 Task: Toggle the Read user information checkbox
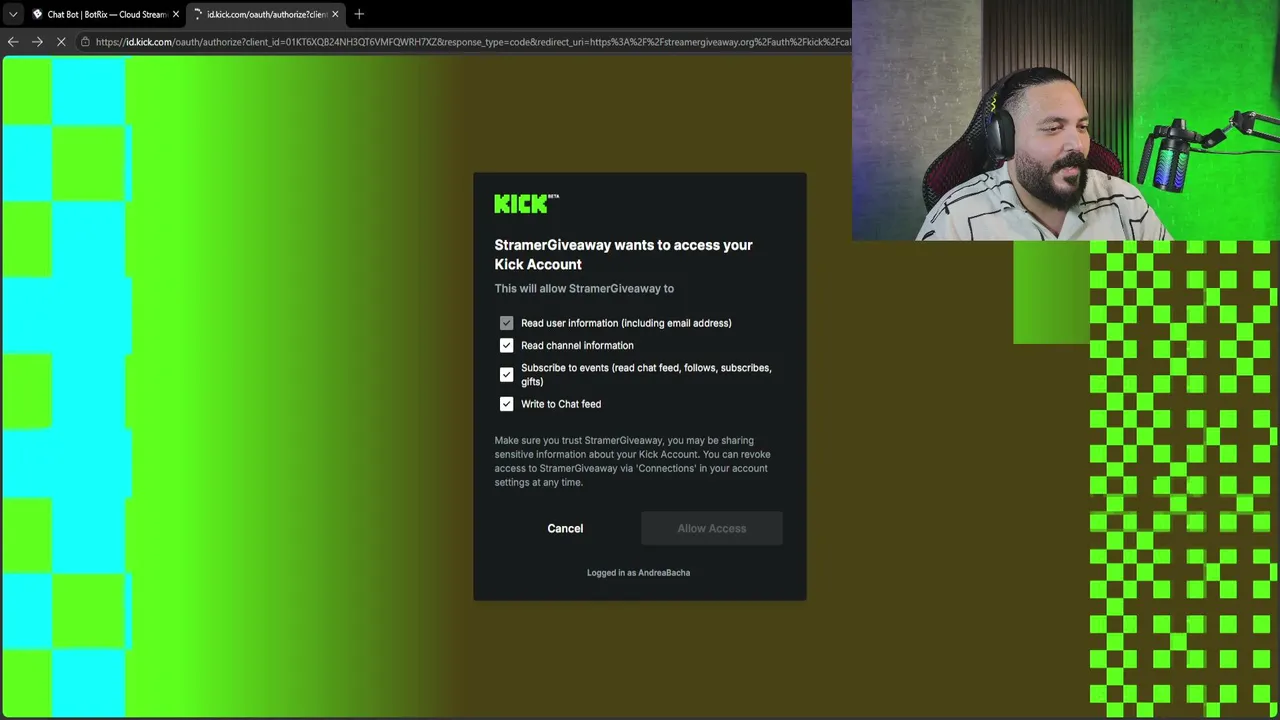[x=506, y=323]
